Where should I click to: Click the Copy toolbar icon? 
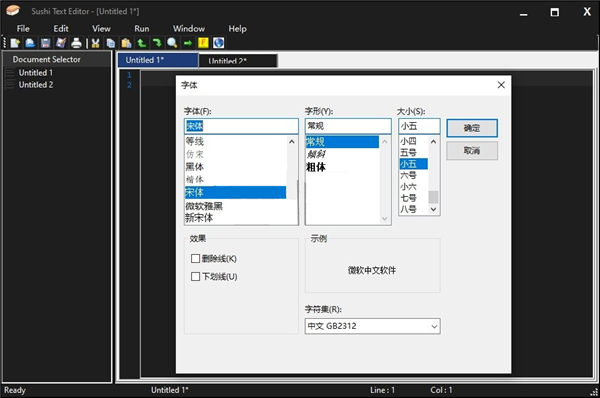(111, 43)
